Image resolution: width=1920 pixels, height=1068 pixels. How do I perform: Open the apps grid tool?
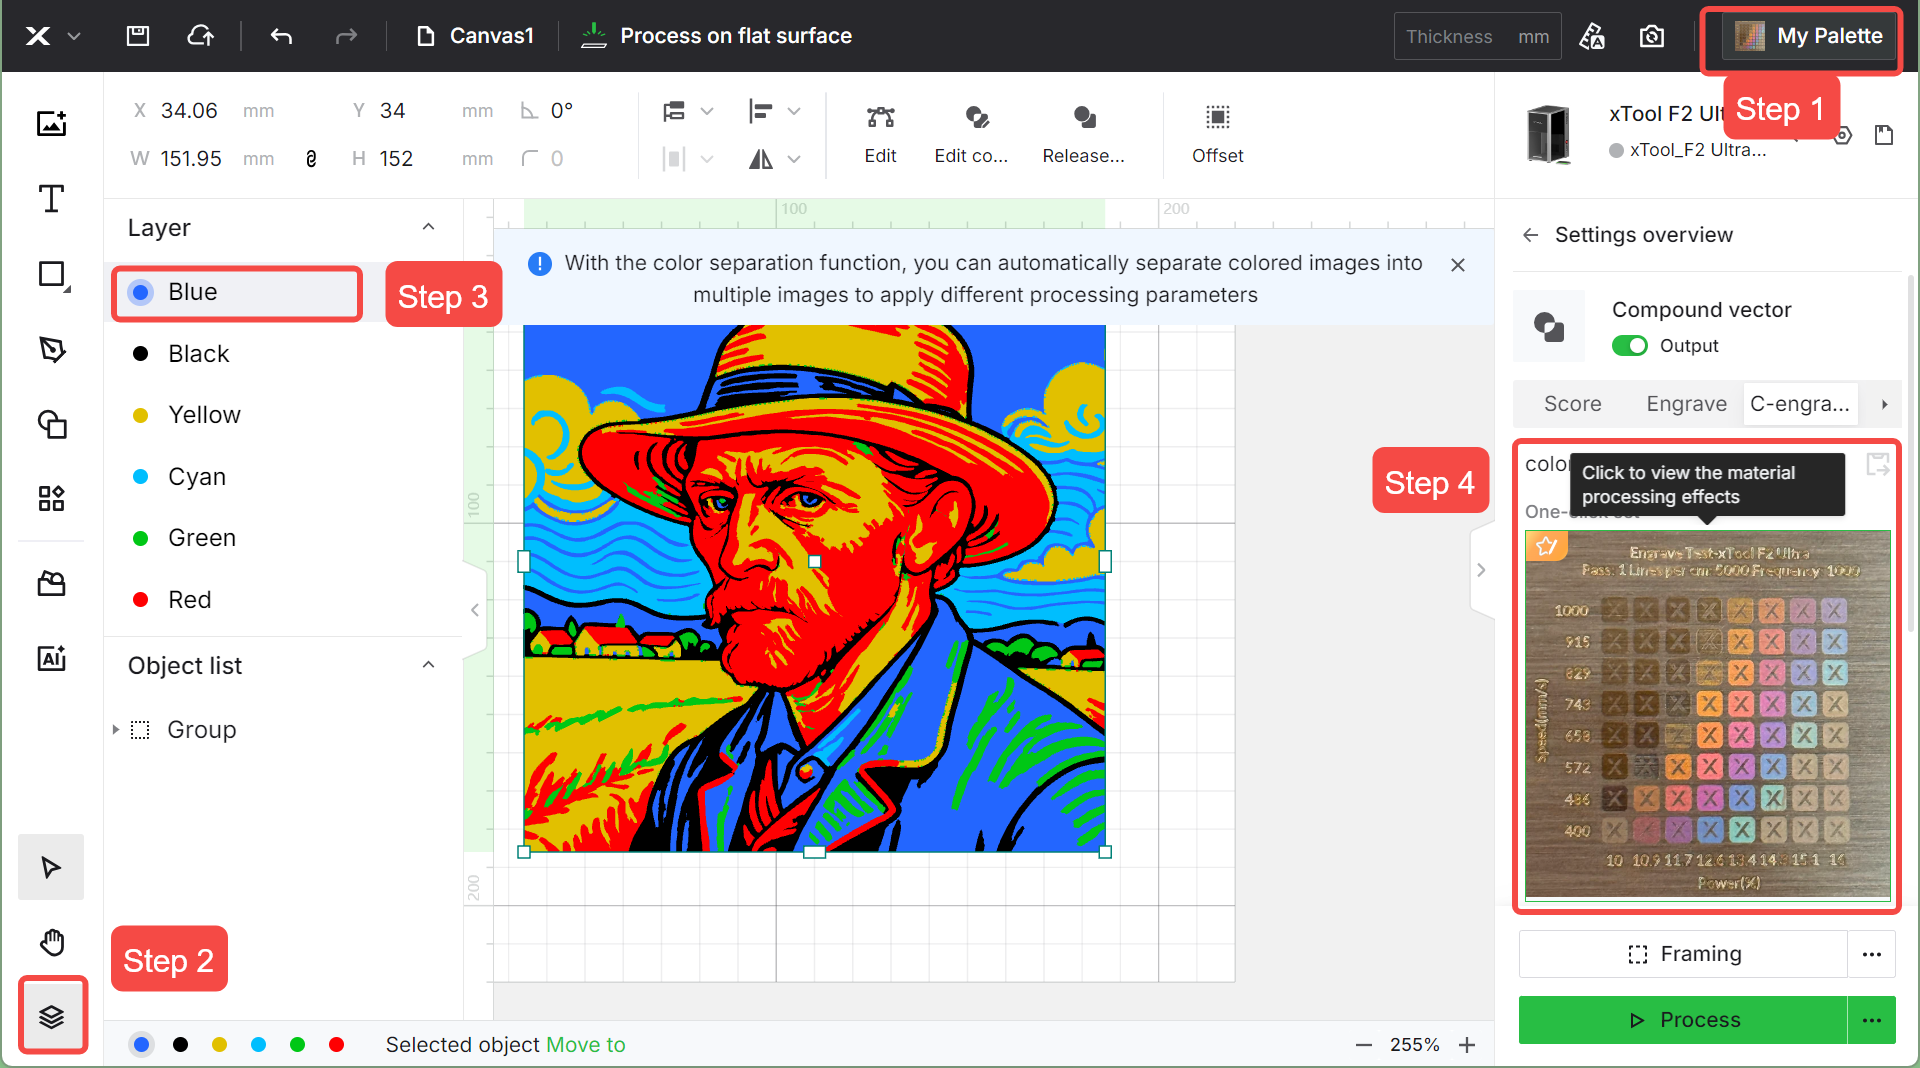pyautogui.click(x=52, y=498)
